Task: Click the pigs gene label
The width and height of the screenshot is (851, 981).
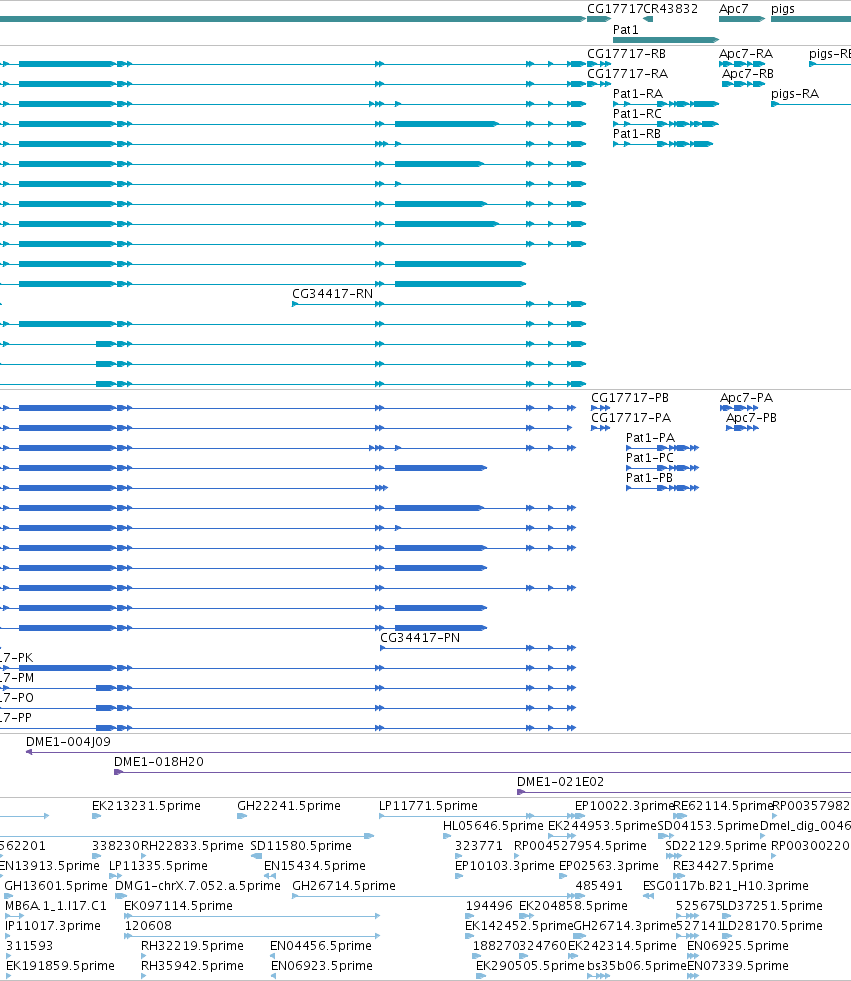Action: click(x=783, y=9)
